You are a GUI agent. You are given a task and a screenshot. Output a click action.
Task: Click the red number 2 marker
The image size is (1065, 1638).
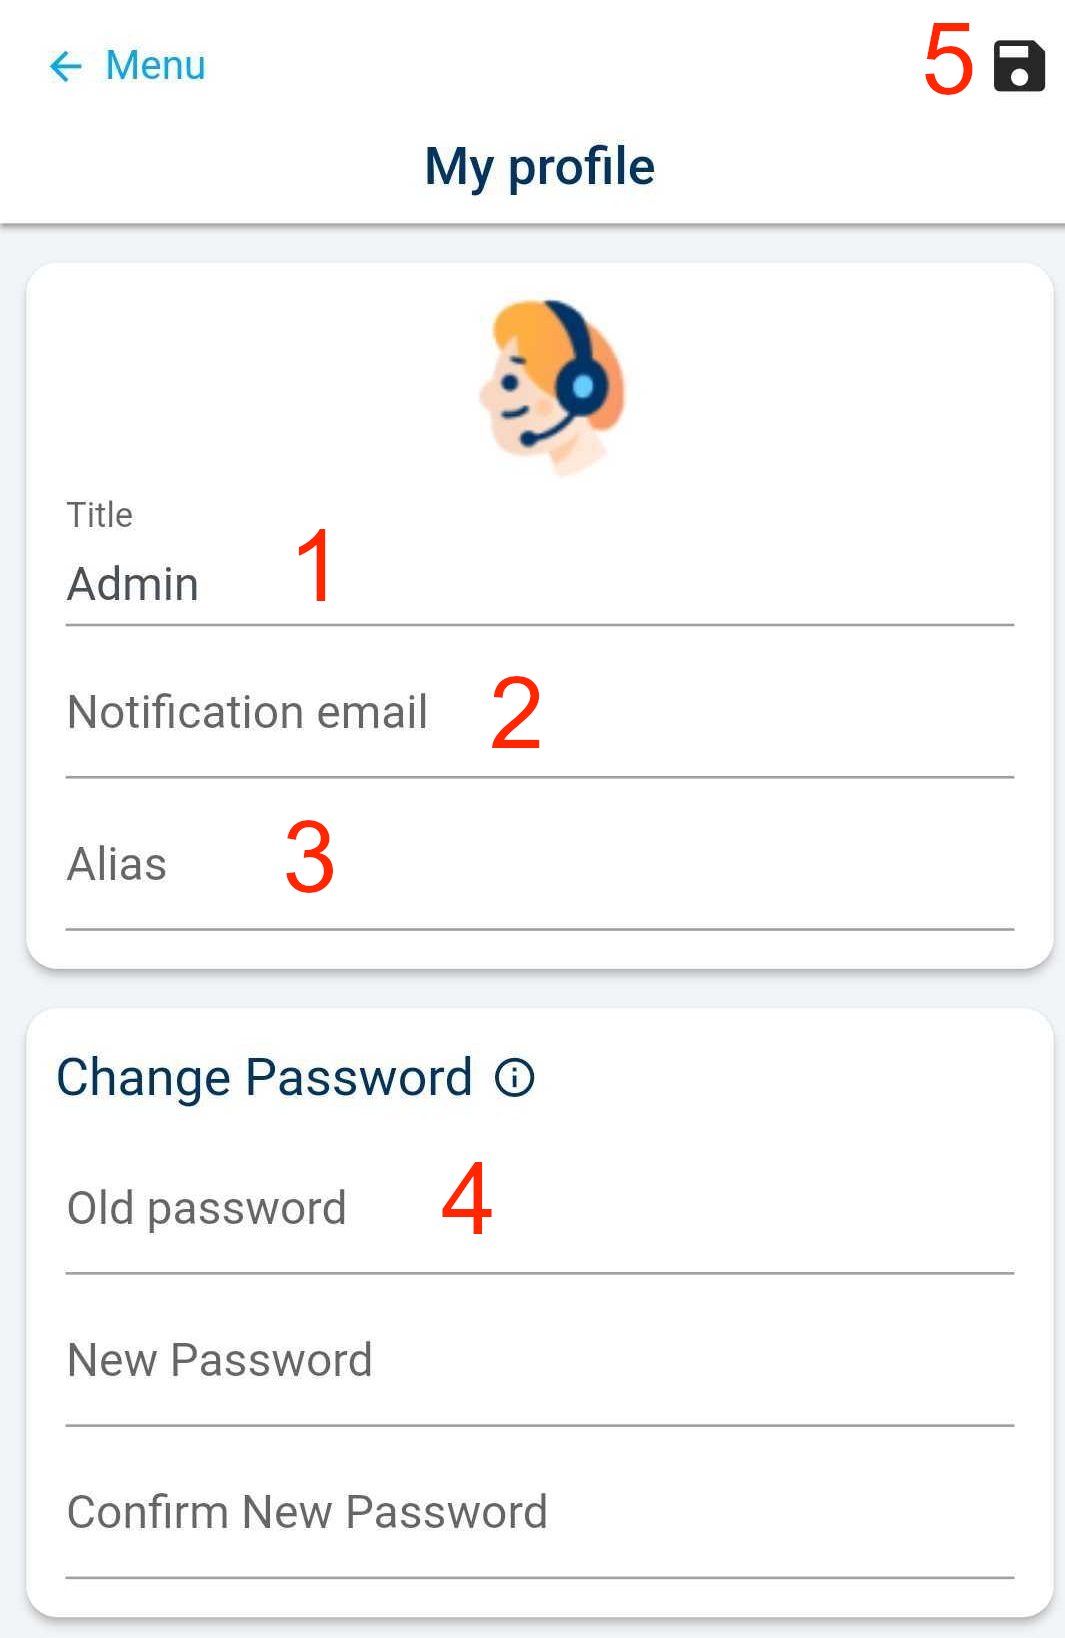[516, 713]
